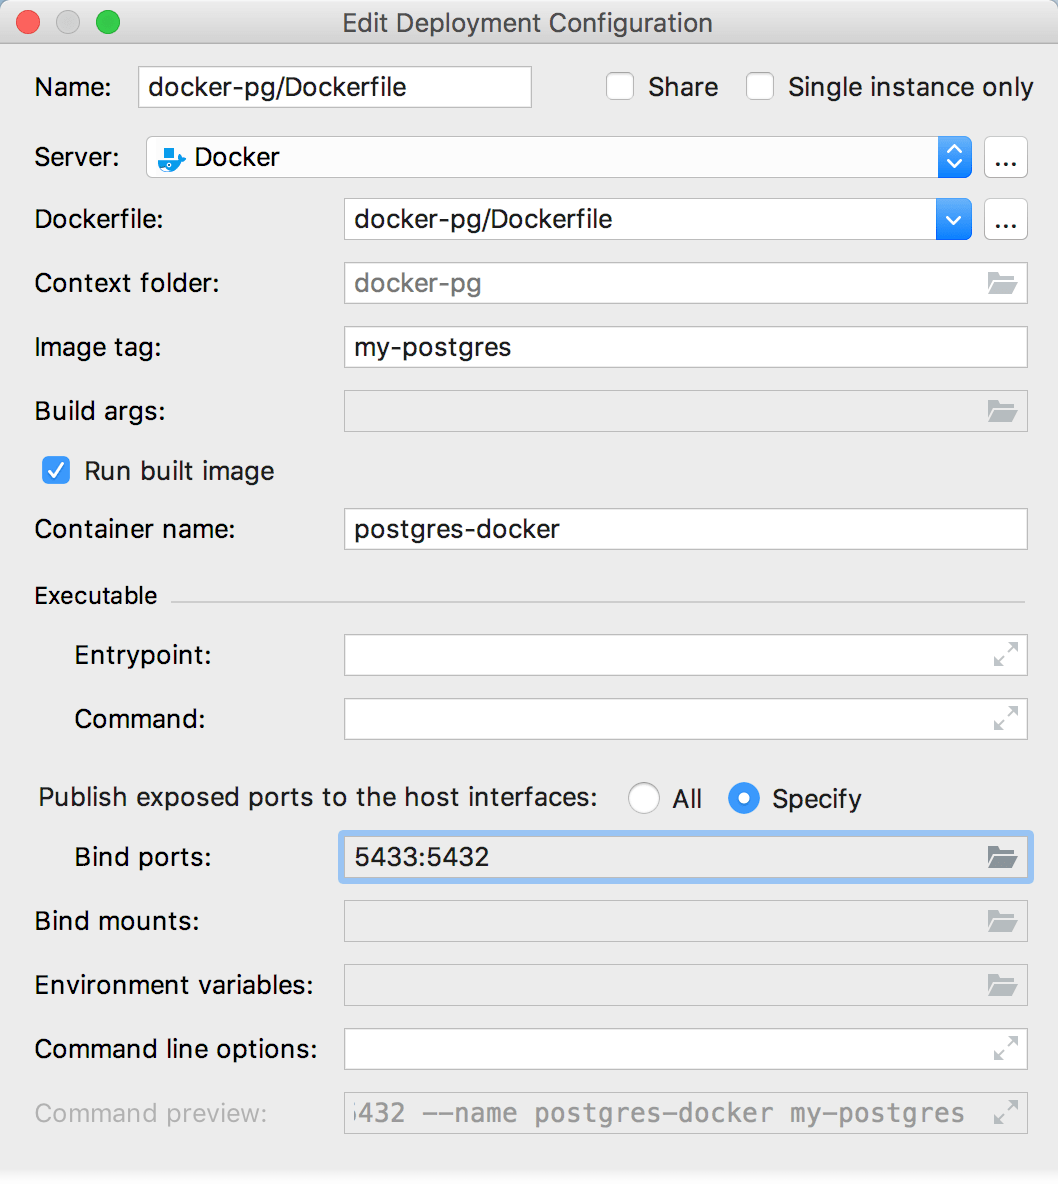Tick Single instance only checkbox
This screenshot has height=1188, width=1058.
759,86
